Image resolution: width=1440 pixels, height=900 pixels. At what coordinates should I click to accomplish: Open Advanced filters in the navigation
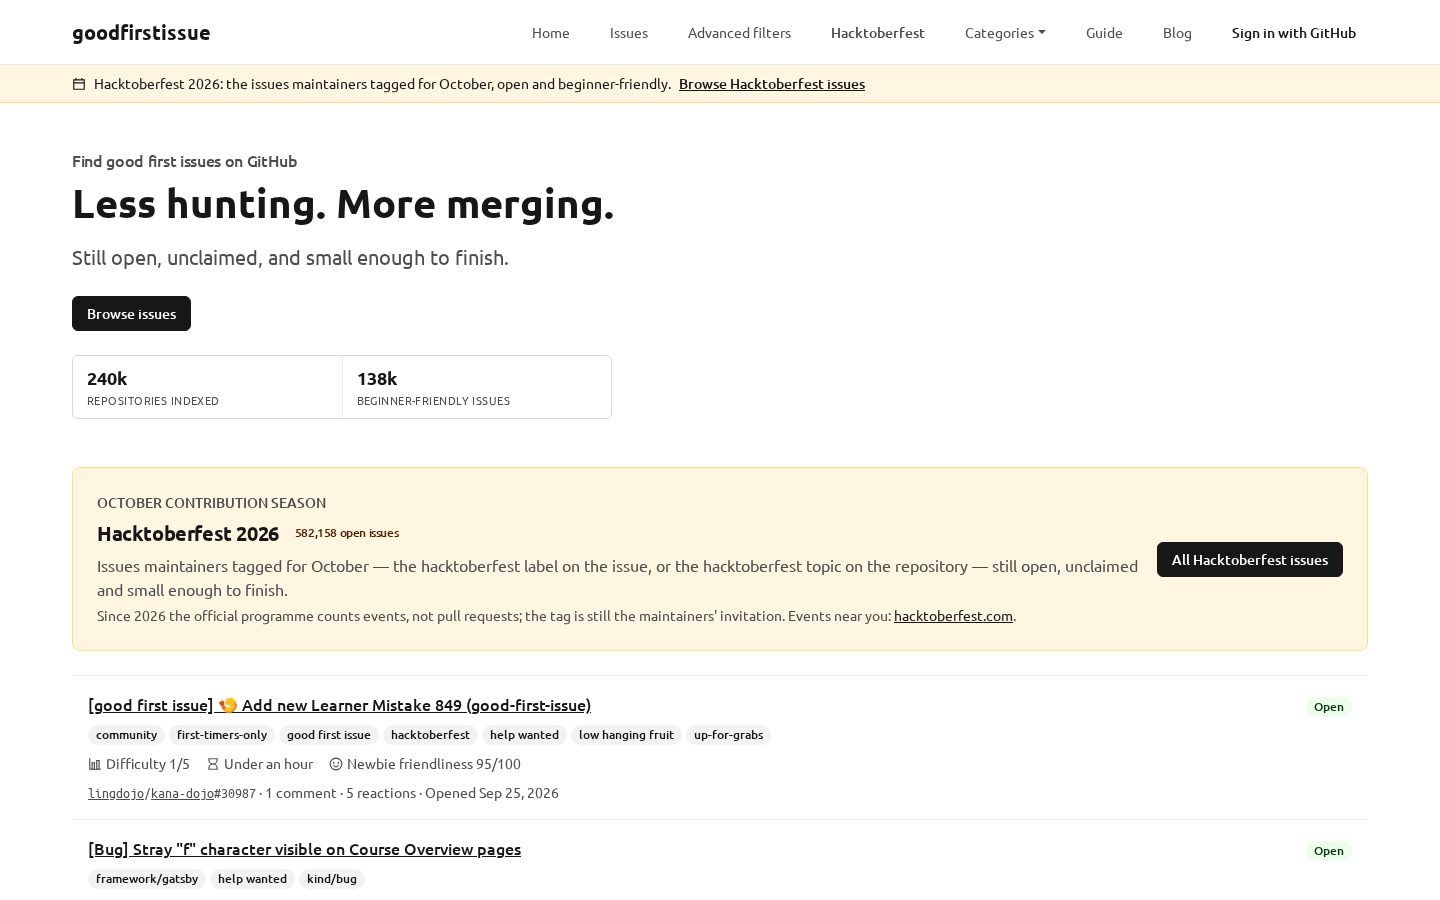tap(739, 33)
